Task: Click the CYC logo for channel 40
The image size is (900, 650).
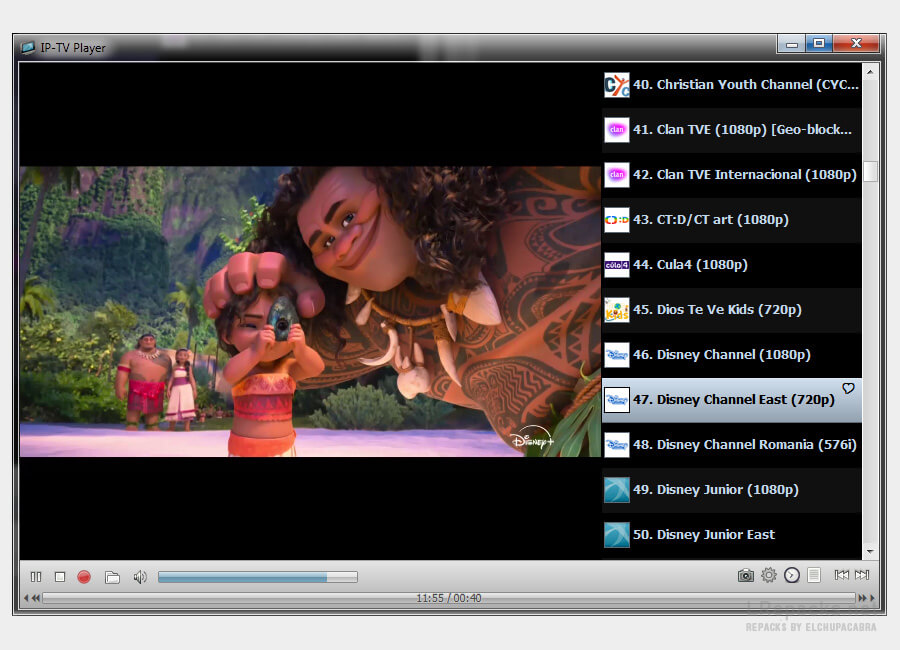Action: coord(617,85)
